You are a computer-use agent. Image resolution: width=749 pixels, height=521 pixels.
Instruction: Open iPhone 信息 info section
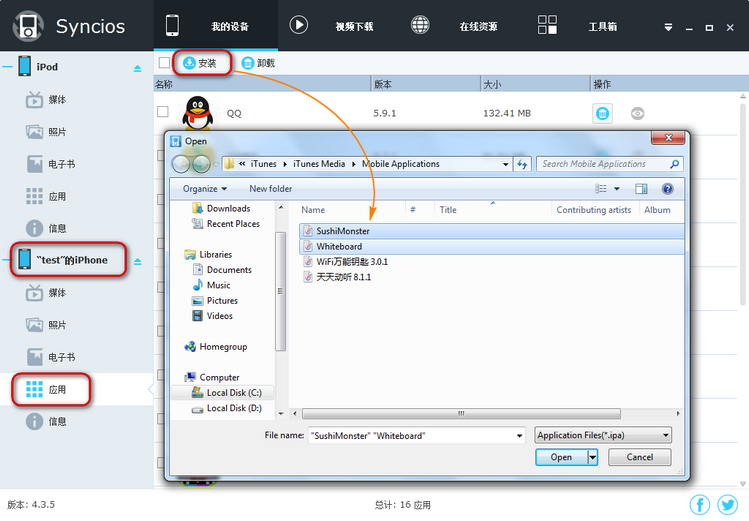(46, 421)
